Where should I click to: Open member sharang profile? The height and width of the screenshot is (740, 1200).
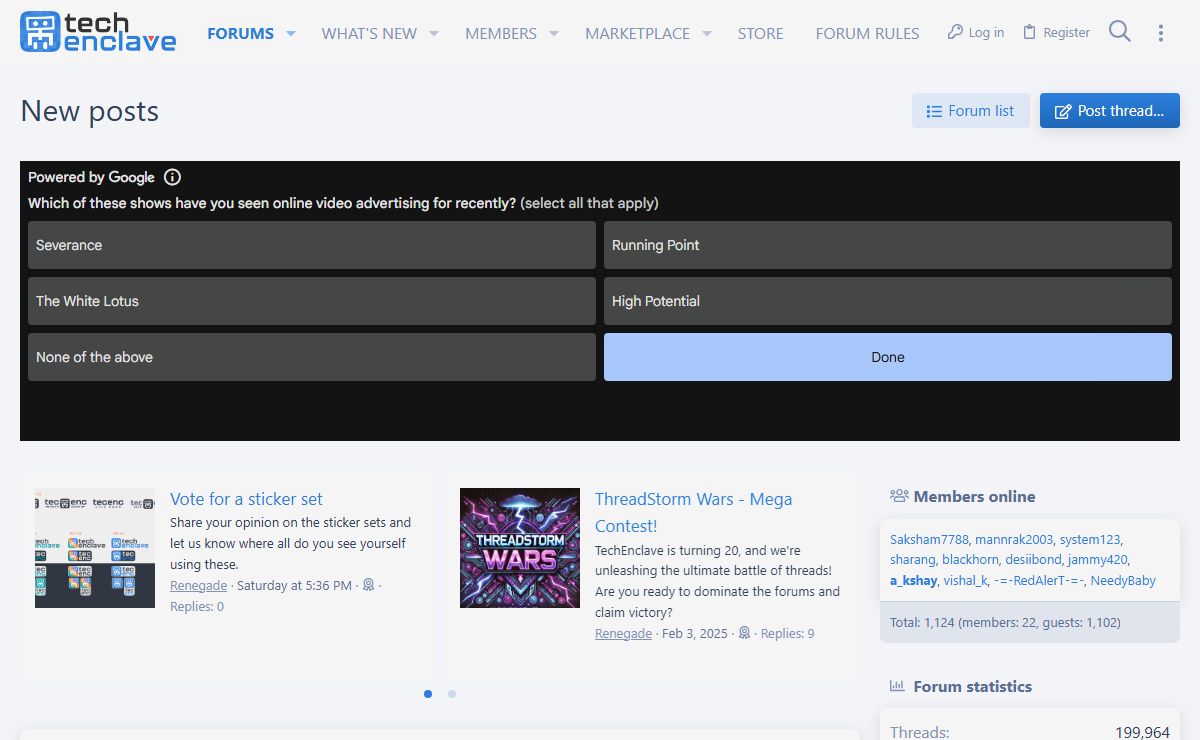point(912,560)
